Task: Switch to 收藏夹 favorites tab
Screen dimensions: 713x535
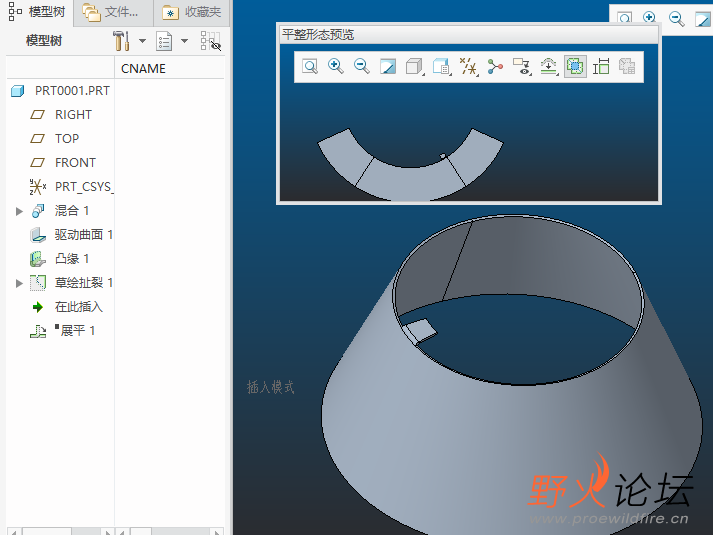Action: pos(191,12)
